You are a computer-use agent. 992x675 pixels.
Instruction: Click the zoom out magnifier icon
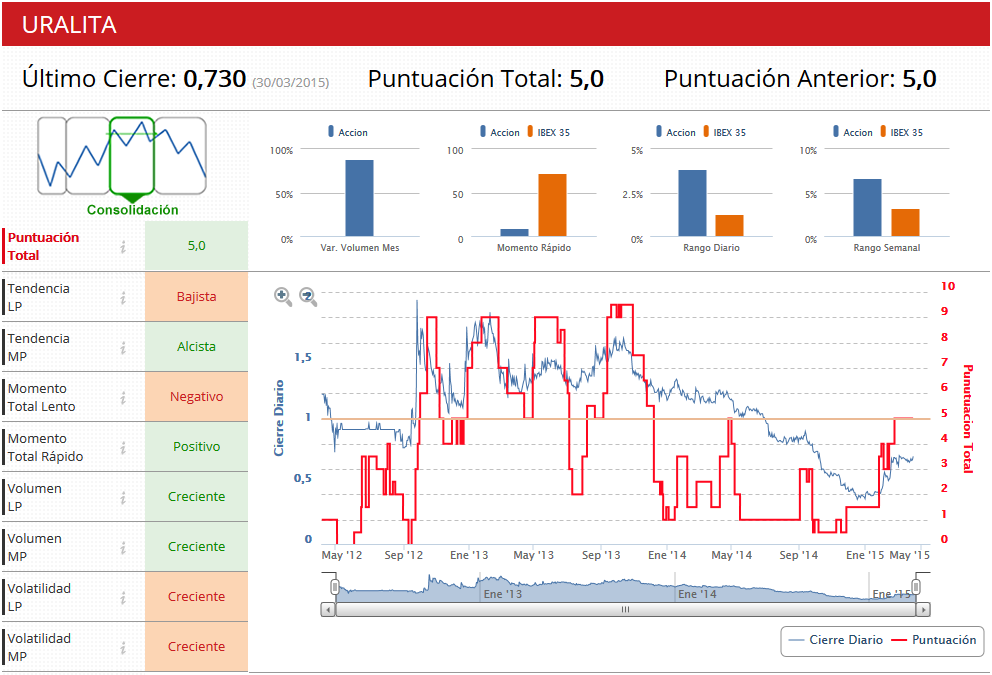pyautogui.click(x=308, y=296)
